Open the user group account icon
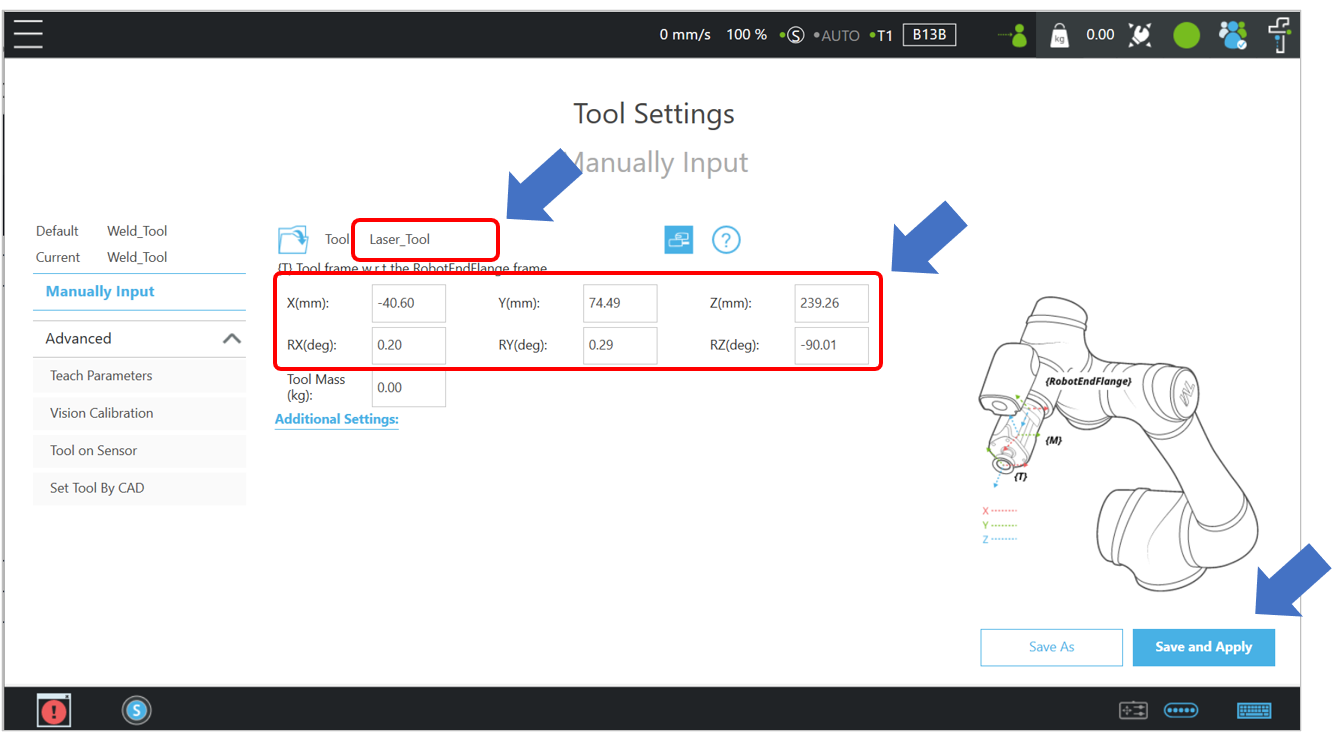The width and height of the screenshot is (1333, 732). pyautogui.click(x=1232, y=36)
